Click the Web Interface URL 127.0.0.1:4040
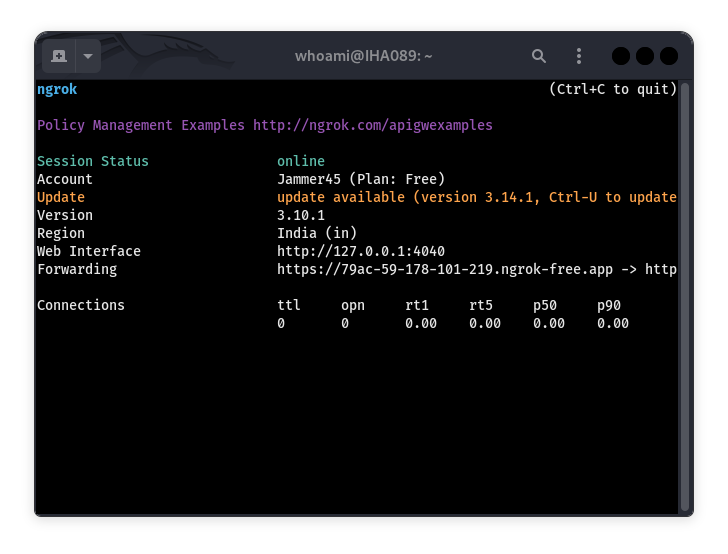The image size is (728, 554). coord(360,252)
